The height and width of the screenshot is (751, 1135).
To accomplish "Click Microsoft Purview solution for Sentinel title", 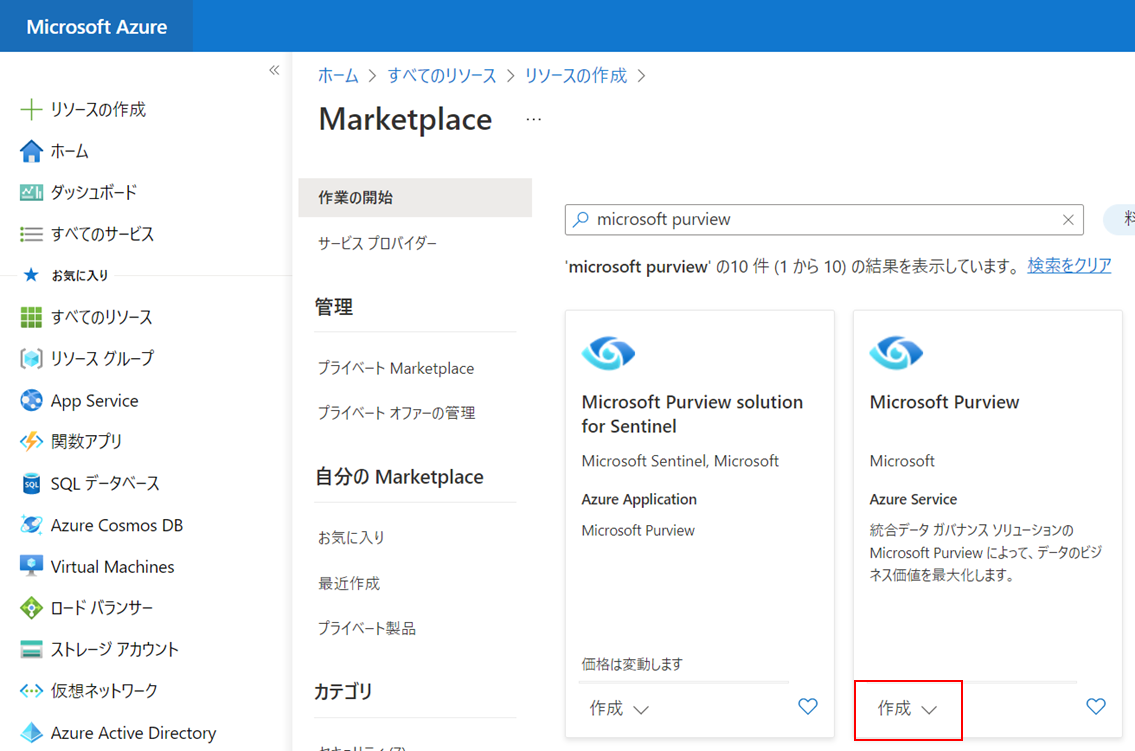I will pos(692,414).
